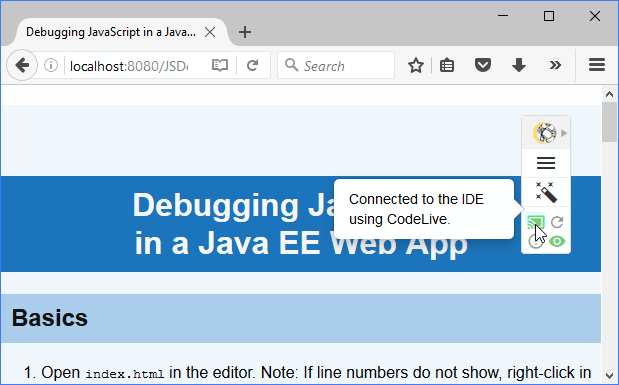Bookmark this page with the star

pos(416,65)
